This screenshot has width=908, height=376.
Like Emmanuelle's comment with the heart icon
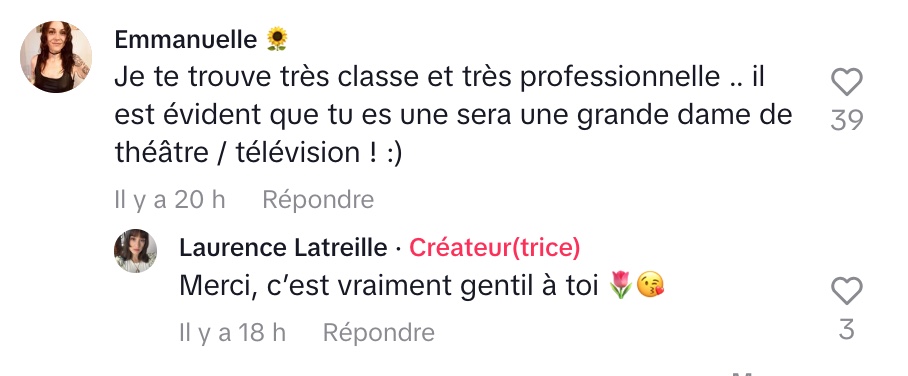(847, 82)
